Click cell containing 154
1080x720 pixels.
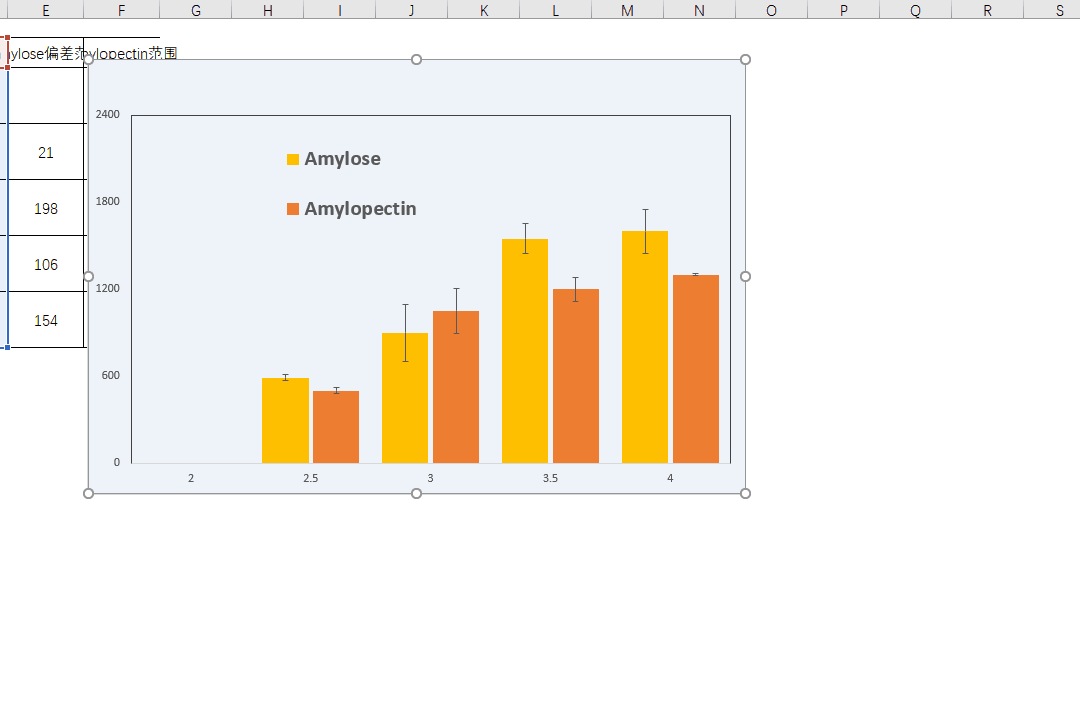pyautogui.click(x=45, y=320)
